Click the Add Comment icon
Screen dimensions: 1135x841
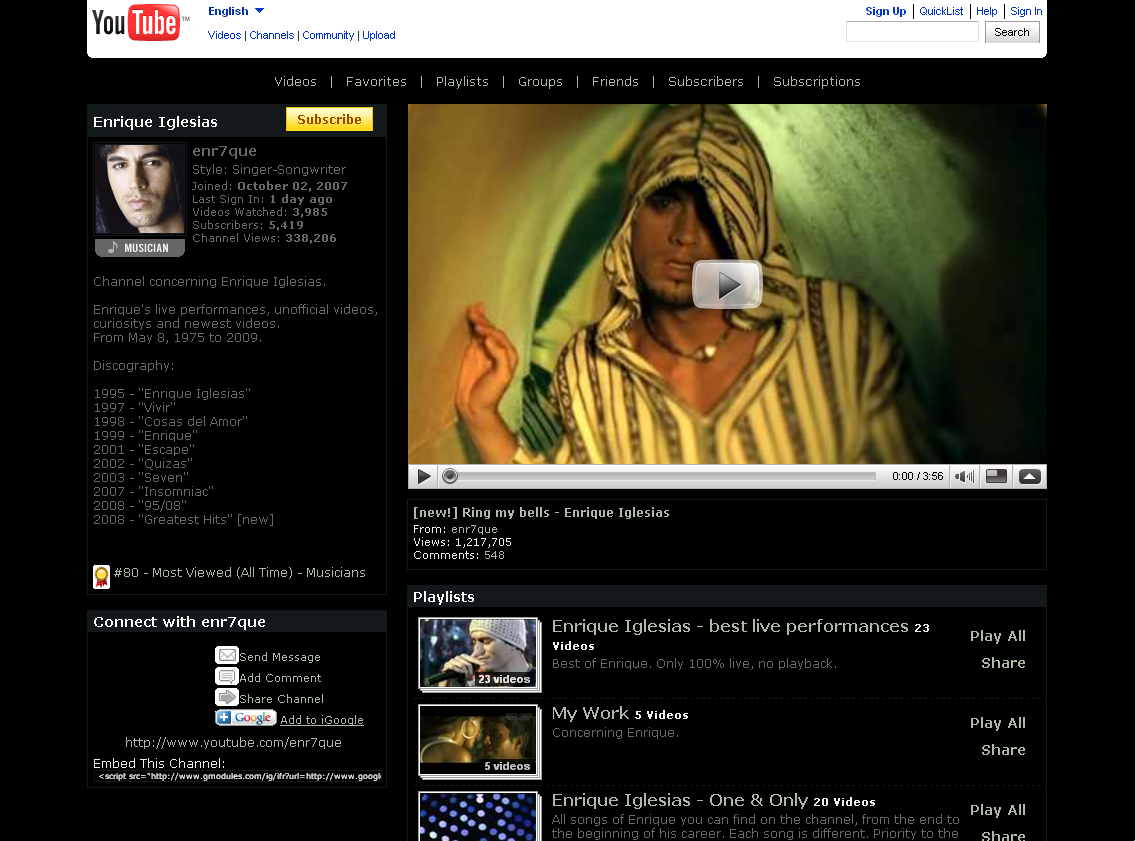coord(227,676)
